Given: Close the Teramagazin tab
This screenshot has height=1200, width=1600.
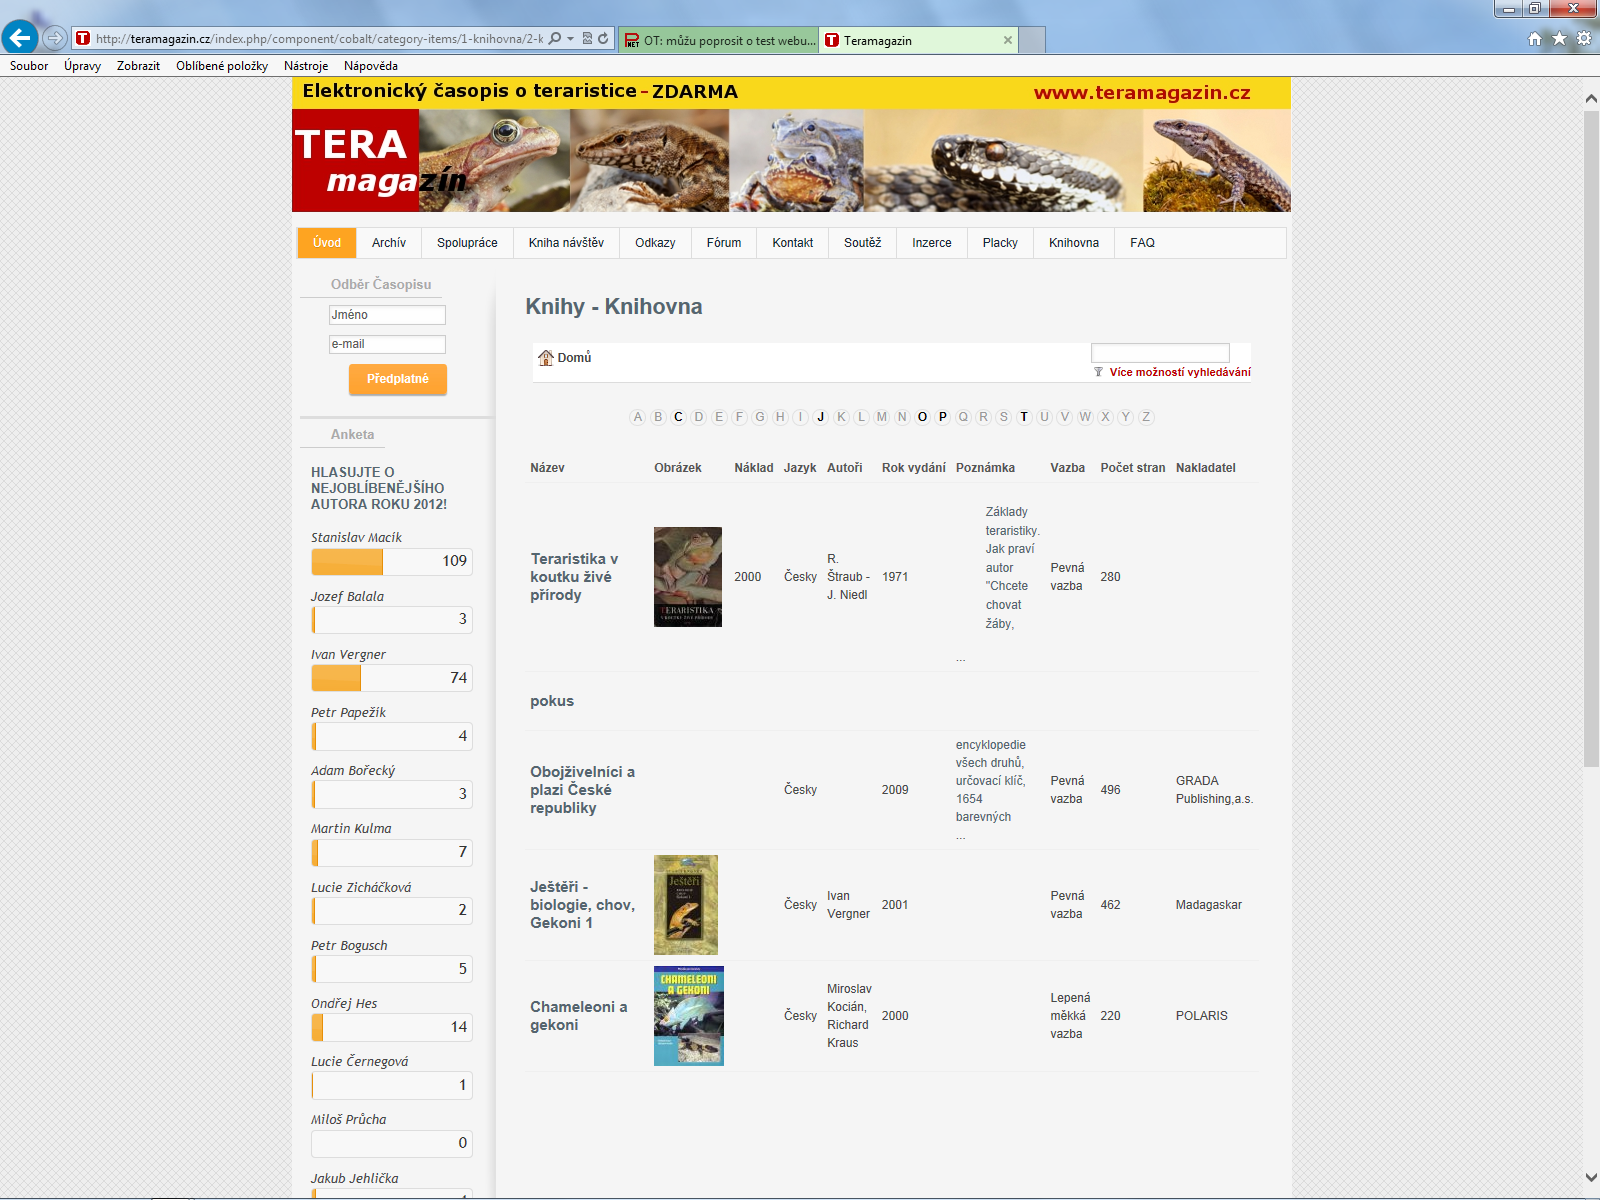Looking at the screenshot, I should (1008, 40).
